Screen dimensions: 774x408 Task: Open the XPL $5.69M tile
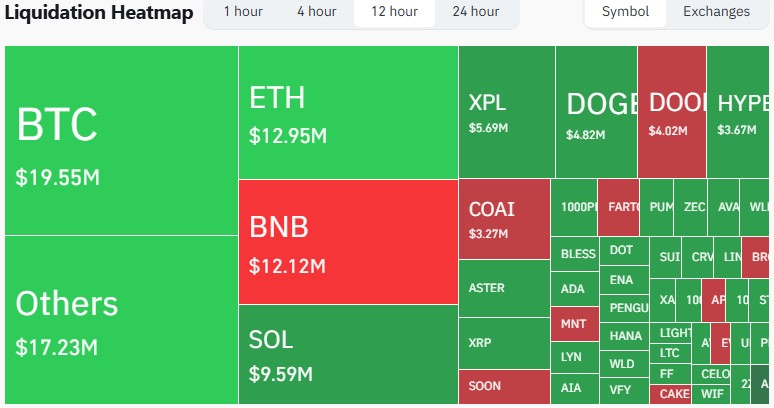click(507, 112)
